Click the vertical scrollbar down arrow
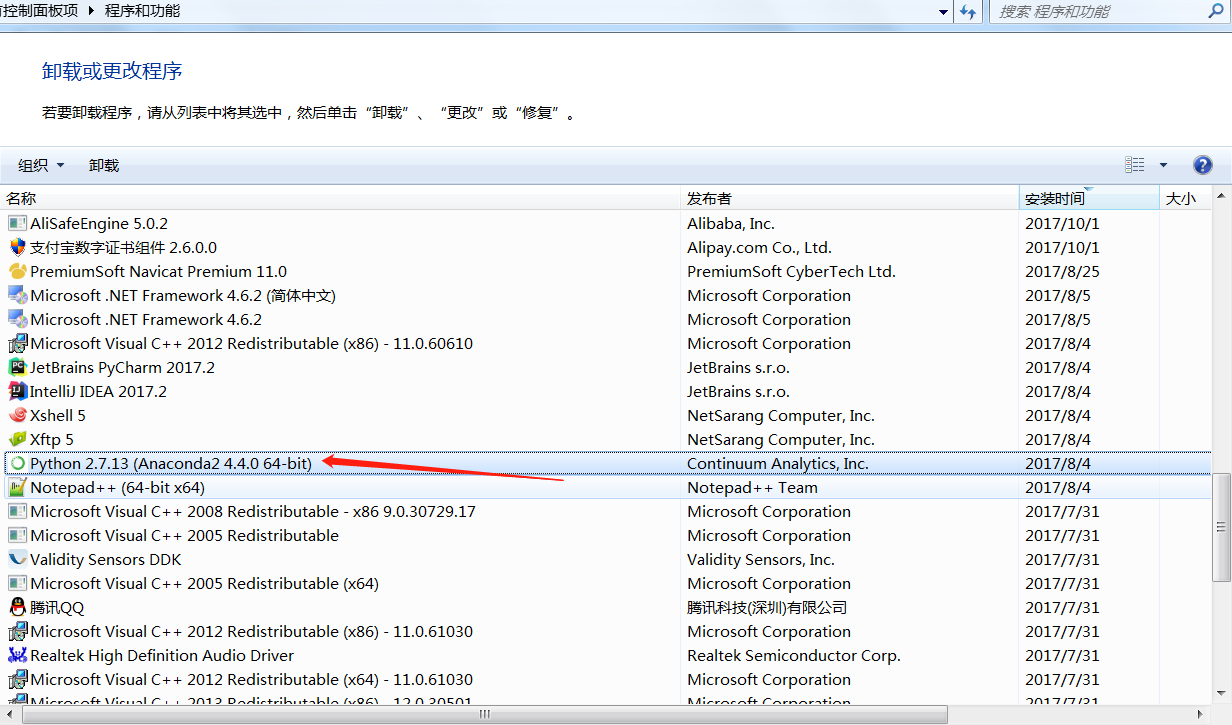This screenshot has height=725, width=1232. pyautogui.click(x=1222, y=693)
